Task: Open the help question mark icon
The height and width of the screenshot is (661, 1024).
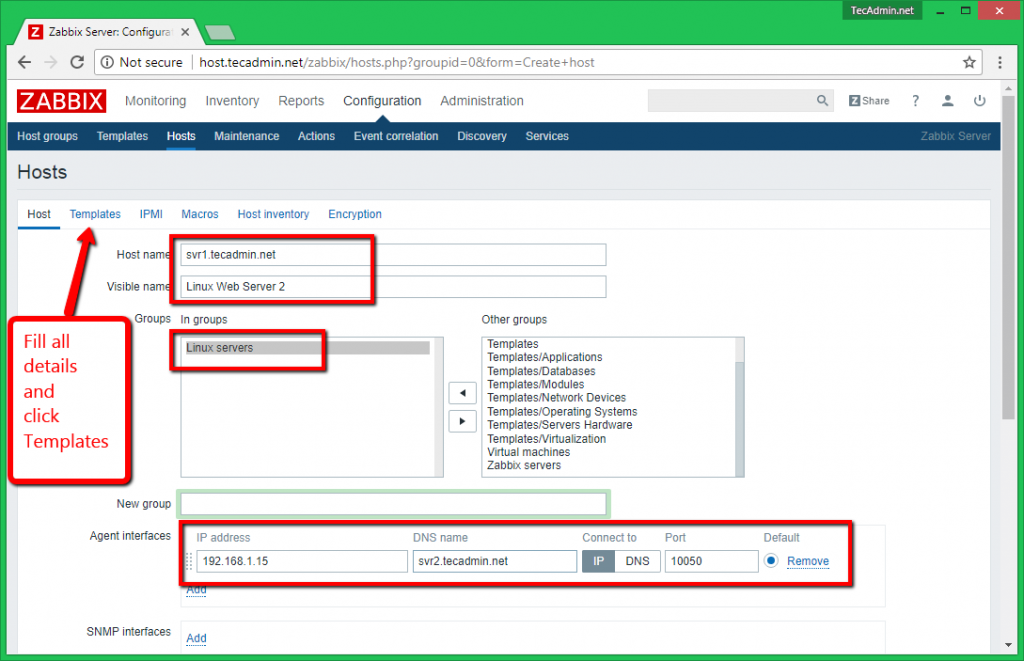Action: [915, 101]
